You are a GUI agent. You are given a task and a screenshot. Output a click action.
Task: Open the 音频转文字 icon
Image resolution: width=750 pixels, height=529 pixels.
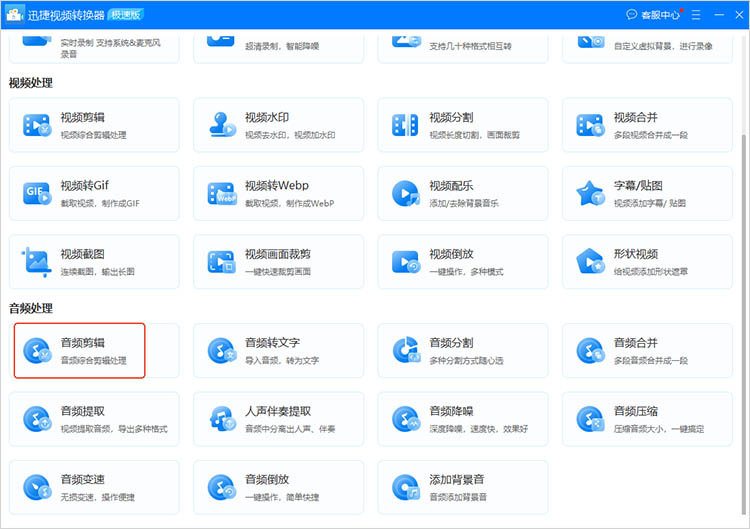221,351
